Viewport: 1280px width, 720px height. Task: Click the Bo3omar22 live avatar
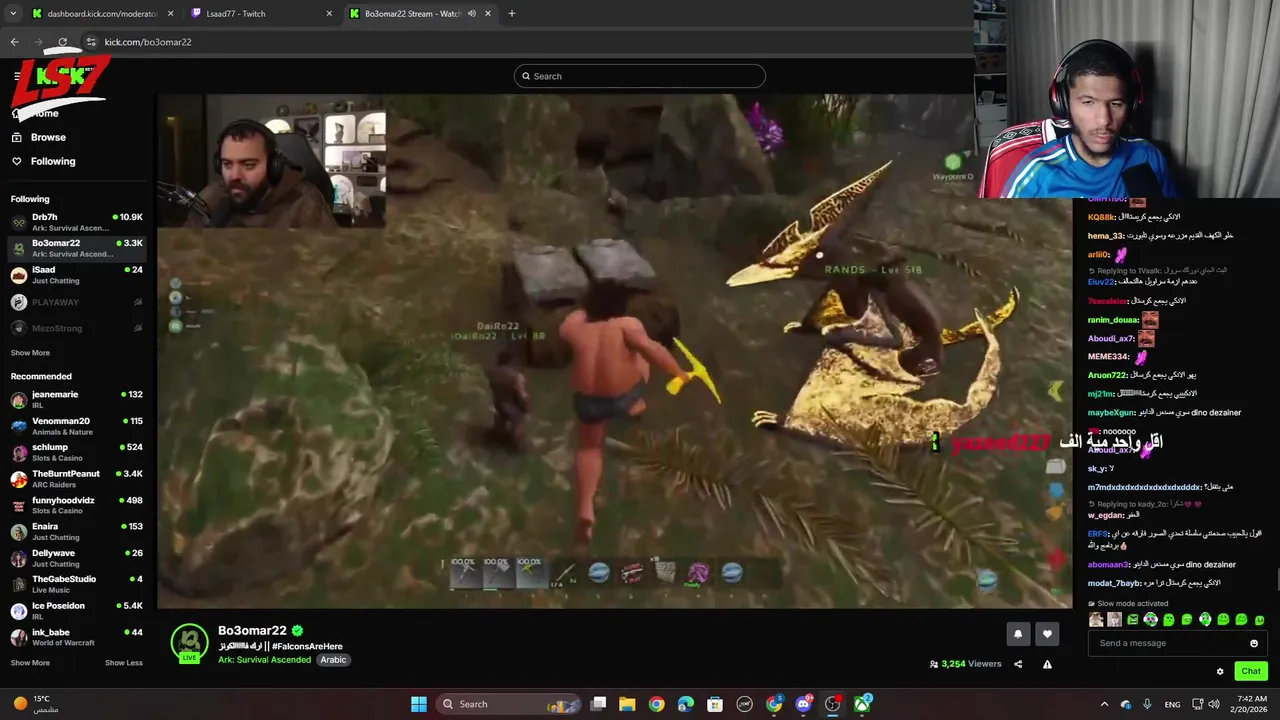189,643
